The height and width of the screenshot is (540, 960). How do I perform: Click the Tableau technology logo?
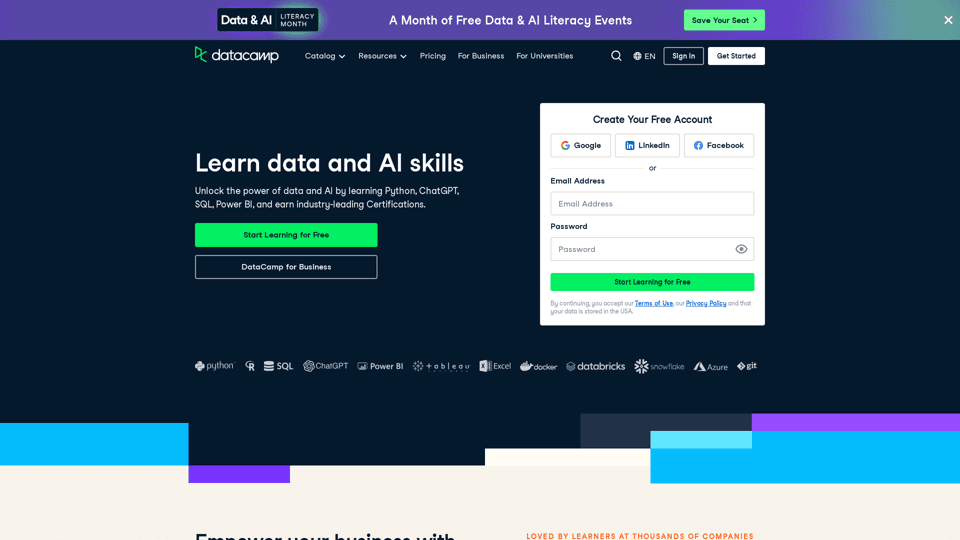coord(441,366)
